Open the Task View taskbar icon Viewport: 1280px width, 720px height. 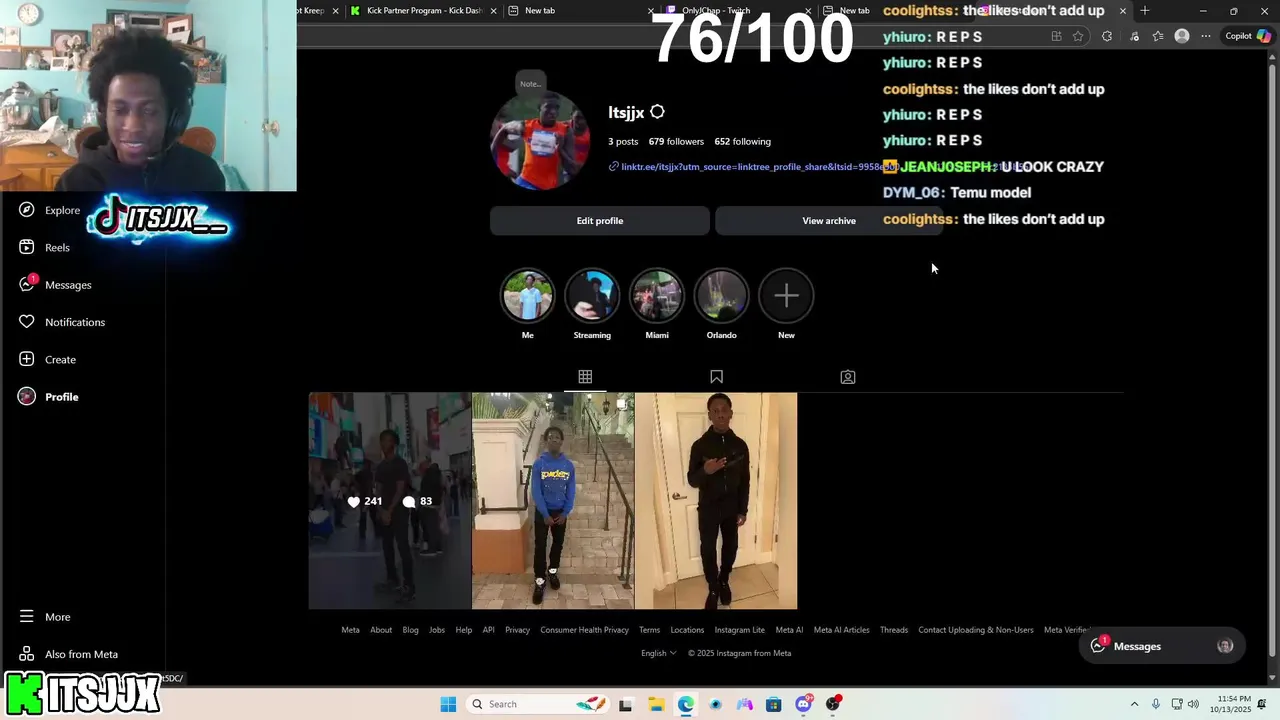(625, 704)
